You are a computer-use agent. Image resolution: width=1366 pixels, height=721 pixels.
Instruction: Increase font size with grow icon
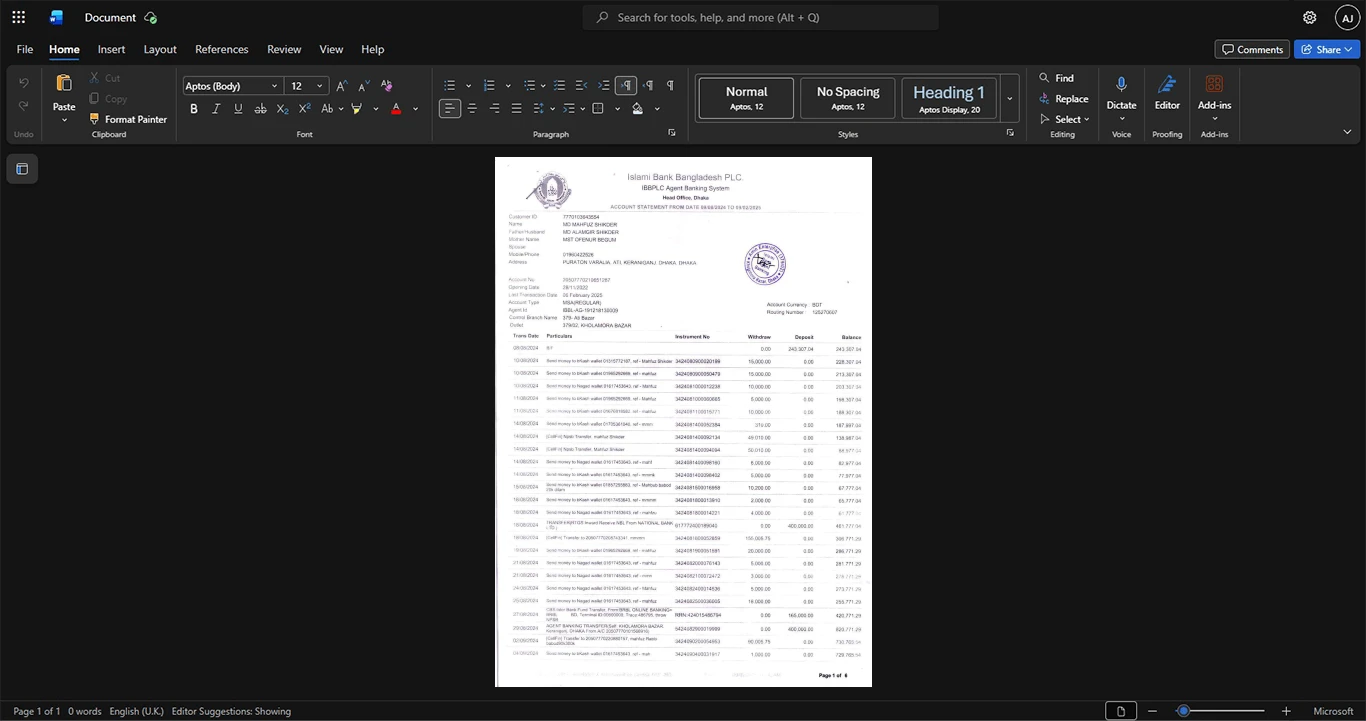pyautogui.click(x=342, y=85)
